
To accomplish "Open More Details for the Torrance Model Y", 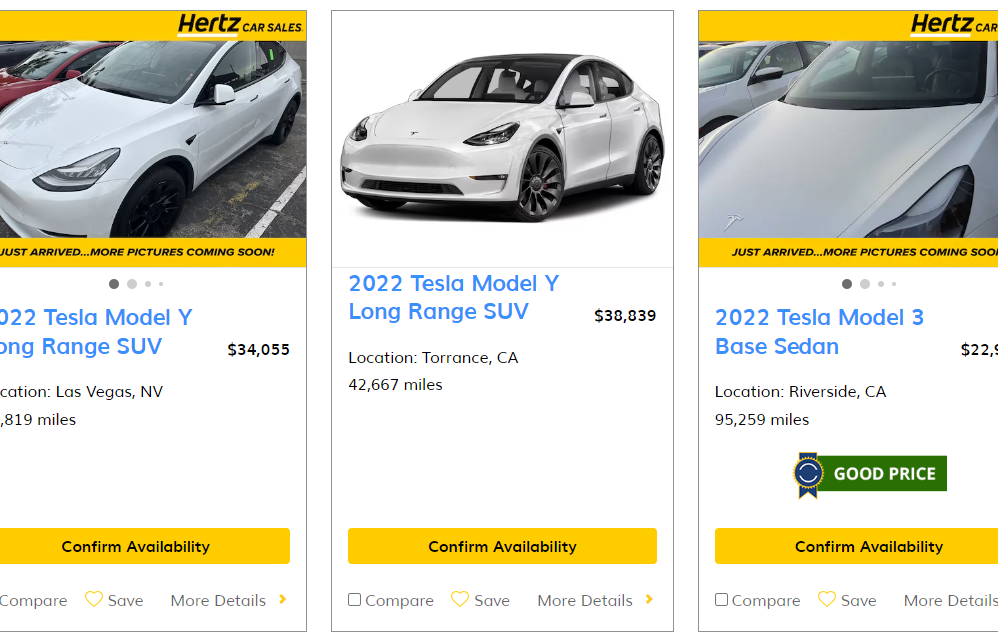I will click(x=584, y=600).
